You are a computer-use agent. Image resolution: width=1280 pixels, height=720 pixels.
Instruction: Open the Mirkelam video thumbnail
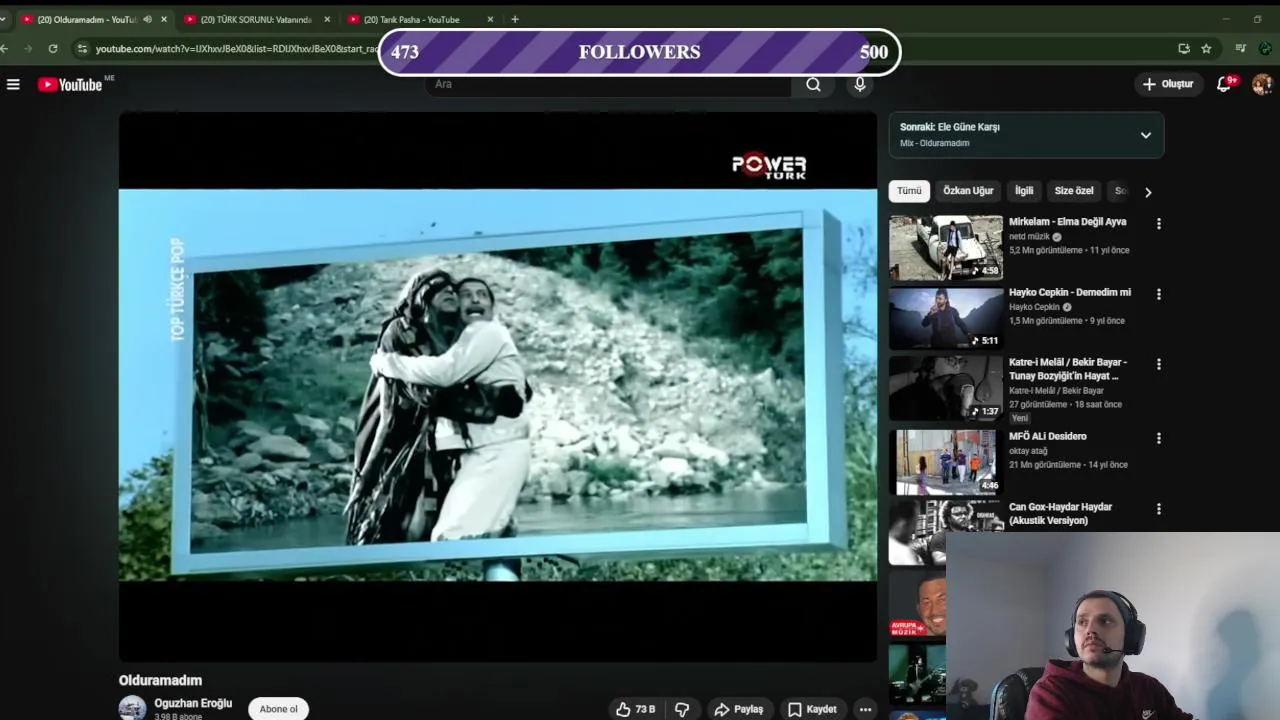(946, 247)
